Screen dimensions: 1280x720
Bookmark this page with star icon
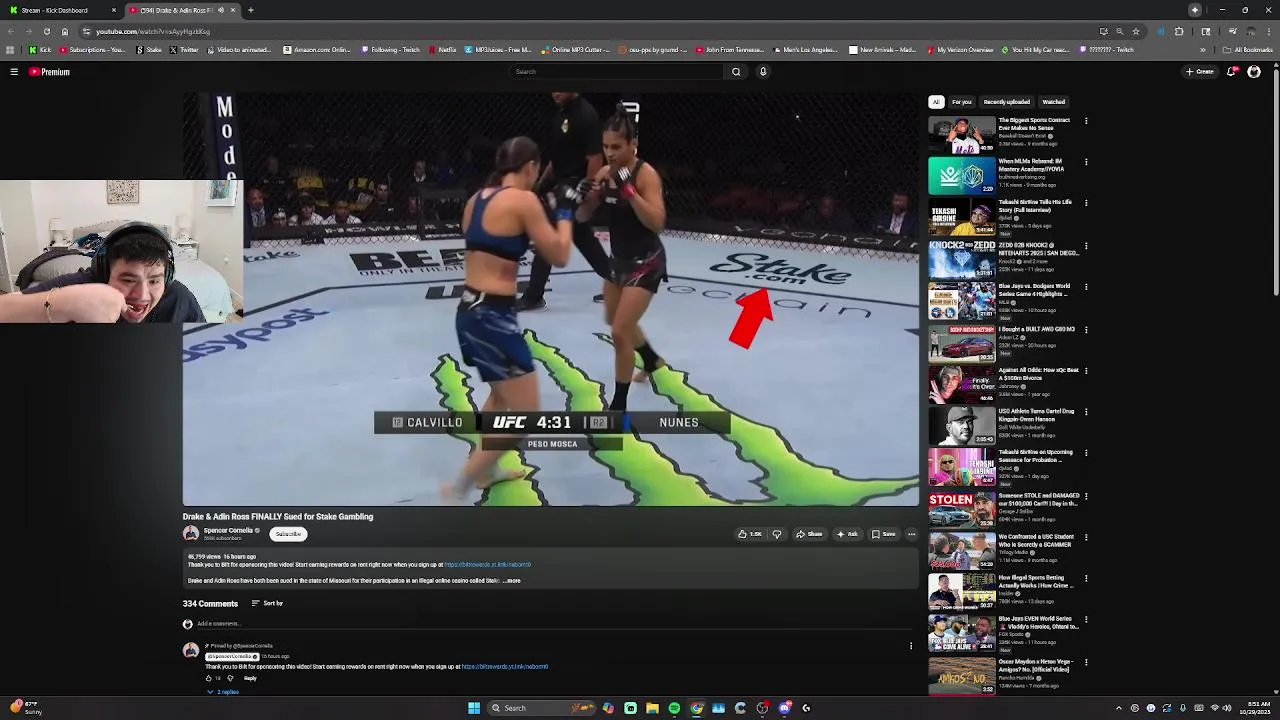point(1136,31)
